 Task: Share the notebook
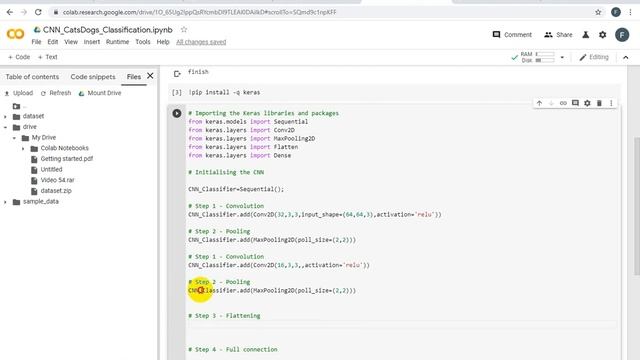[558, 35]
